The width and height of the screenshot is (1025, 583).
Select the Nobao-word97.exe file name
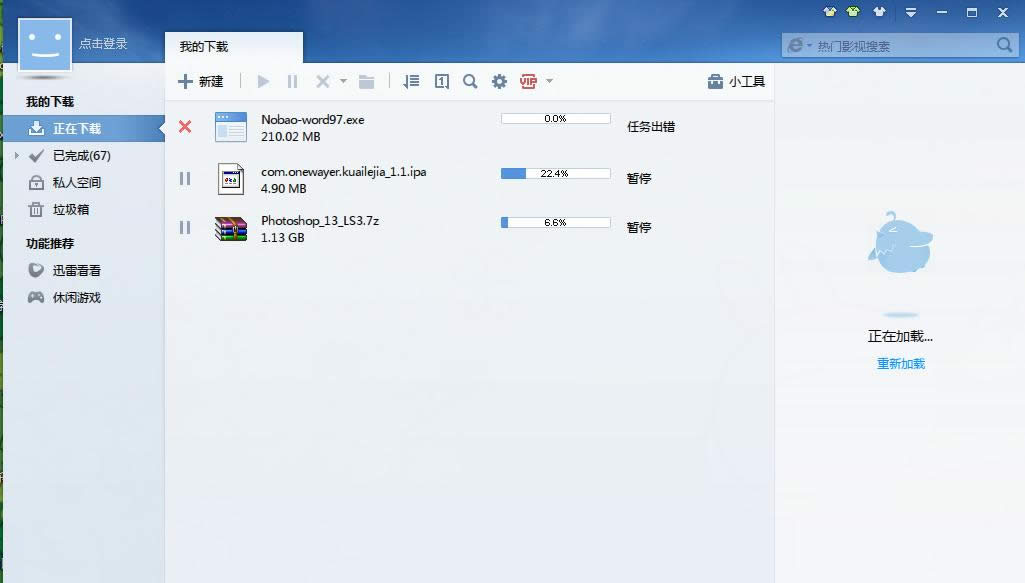coord(312,120)
